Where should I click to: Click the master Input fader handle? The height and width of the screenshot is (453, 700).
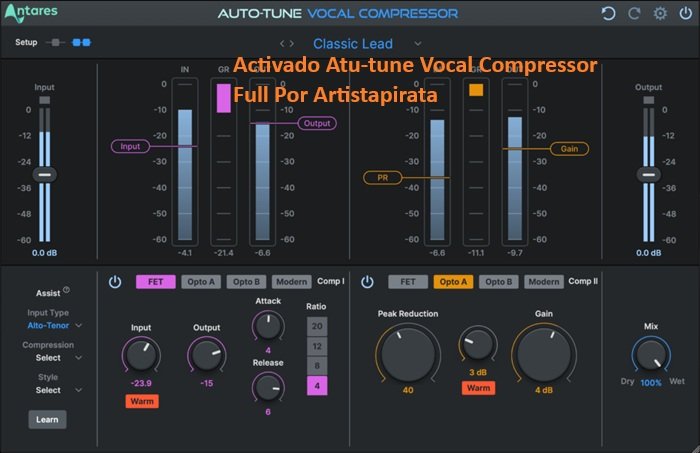point(45,175)
